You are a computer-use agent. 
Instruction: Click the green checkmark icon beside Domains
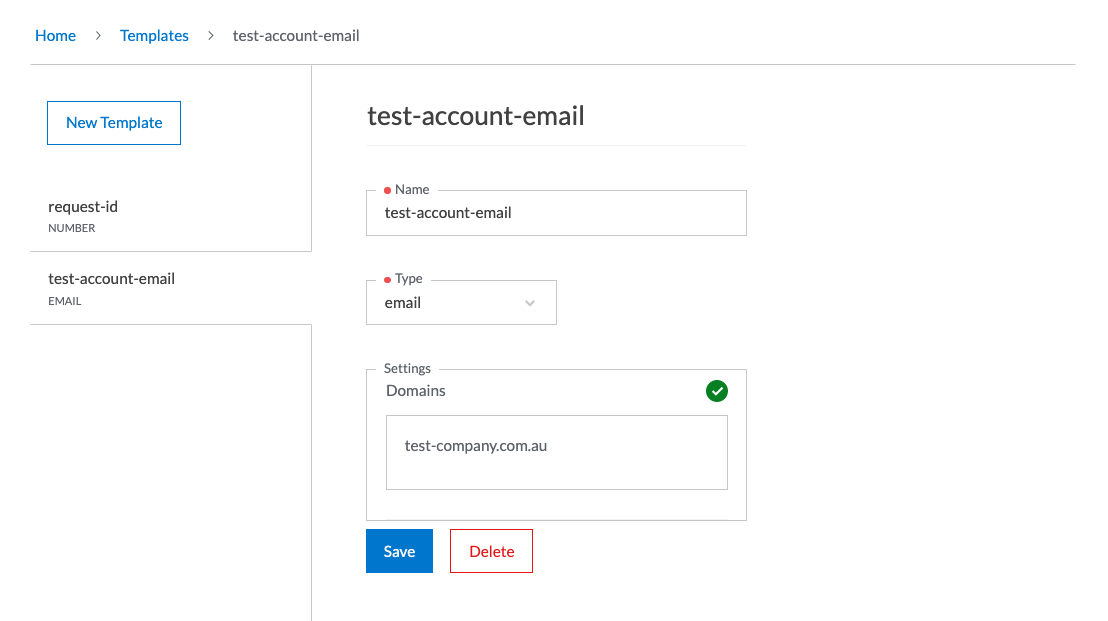(717, 391)
